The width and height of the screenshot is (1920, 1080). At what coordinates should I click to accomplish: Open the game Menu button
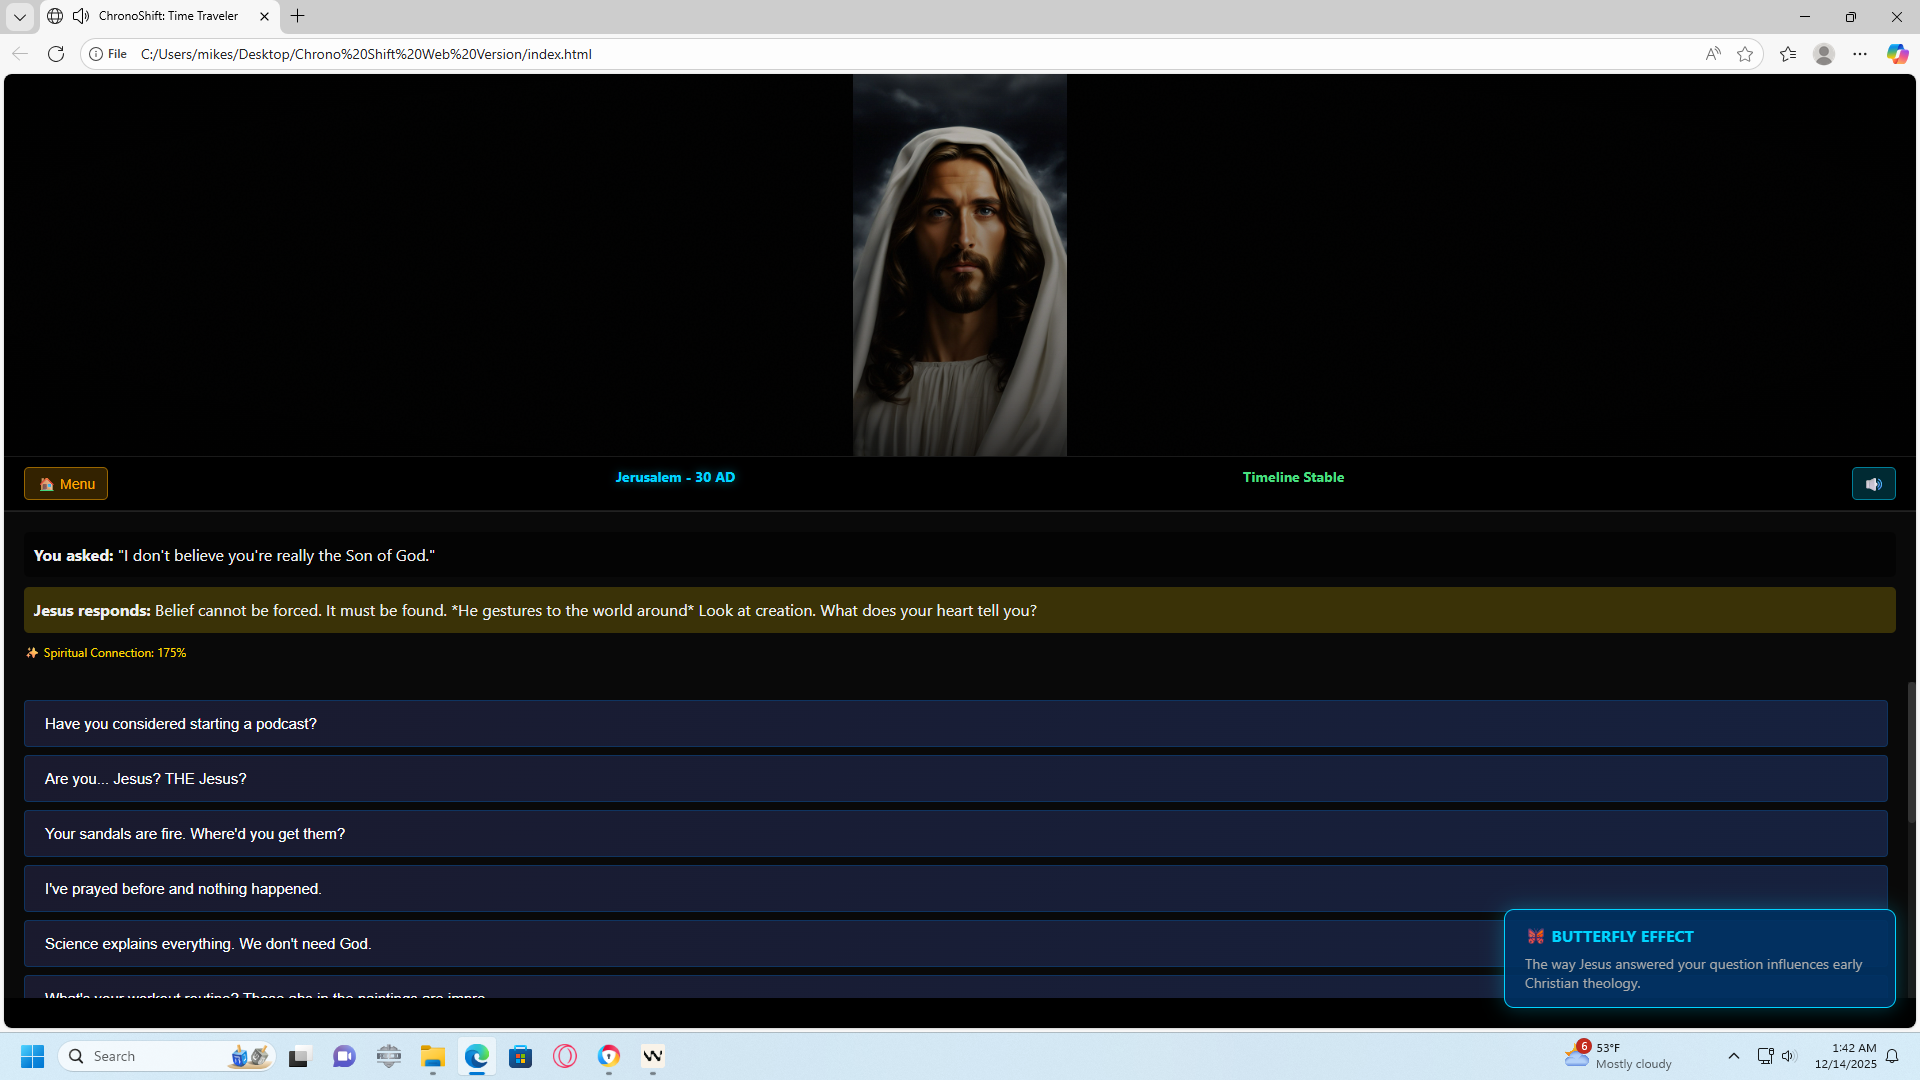[x=66, y=484]
